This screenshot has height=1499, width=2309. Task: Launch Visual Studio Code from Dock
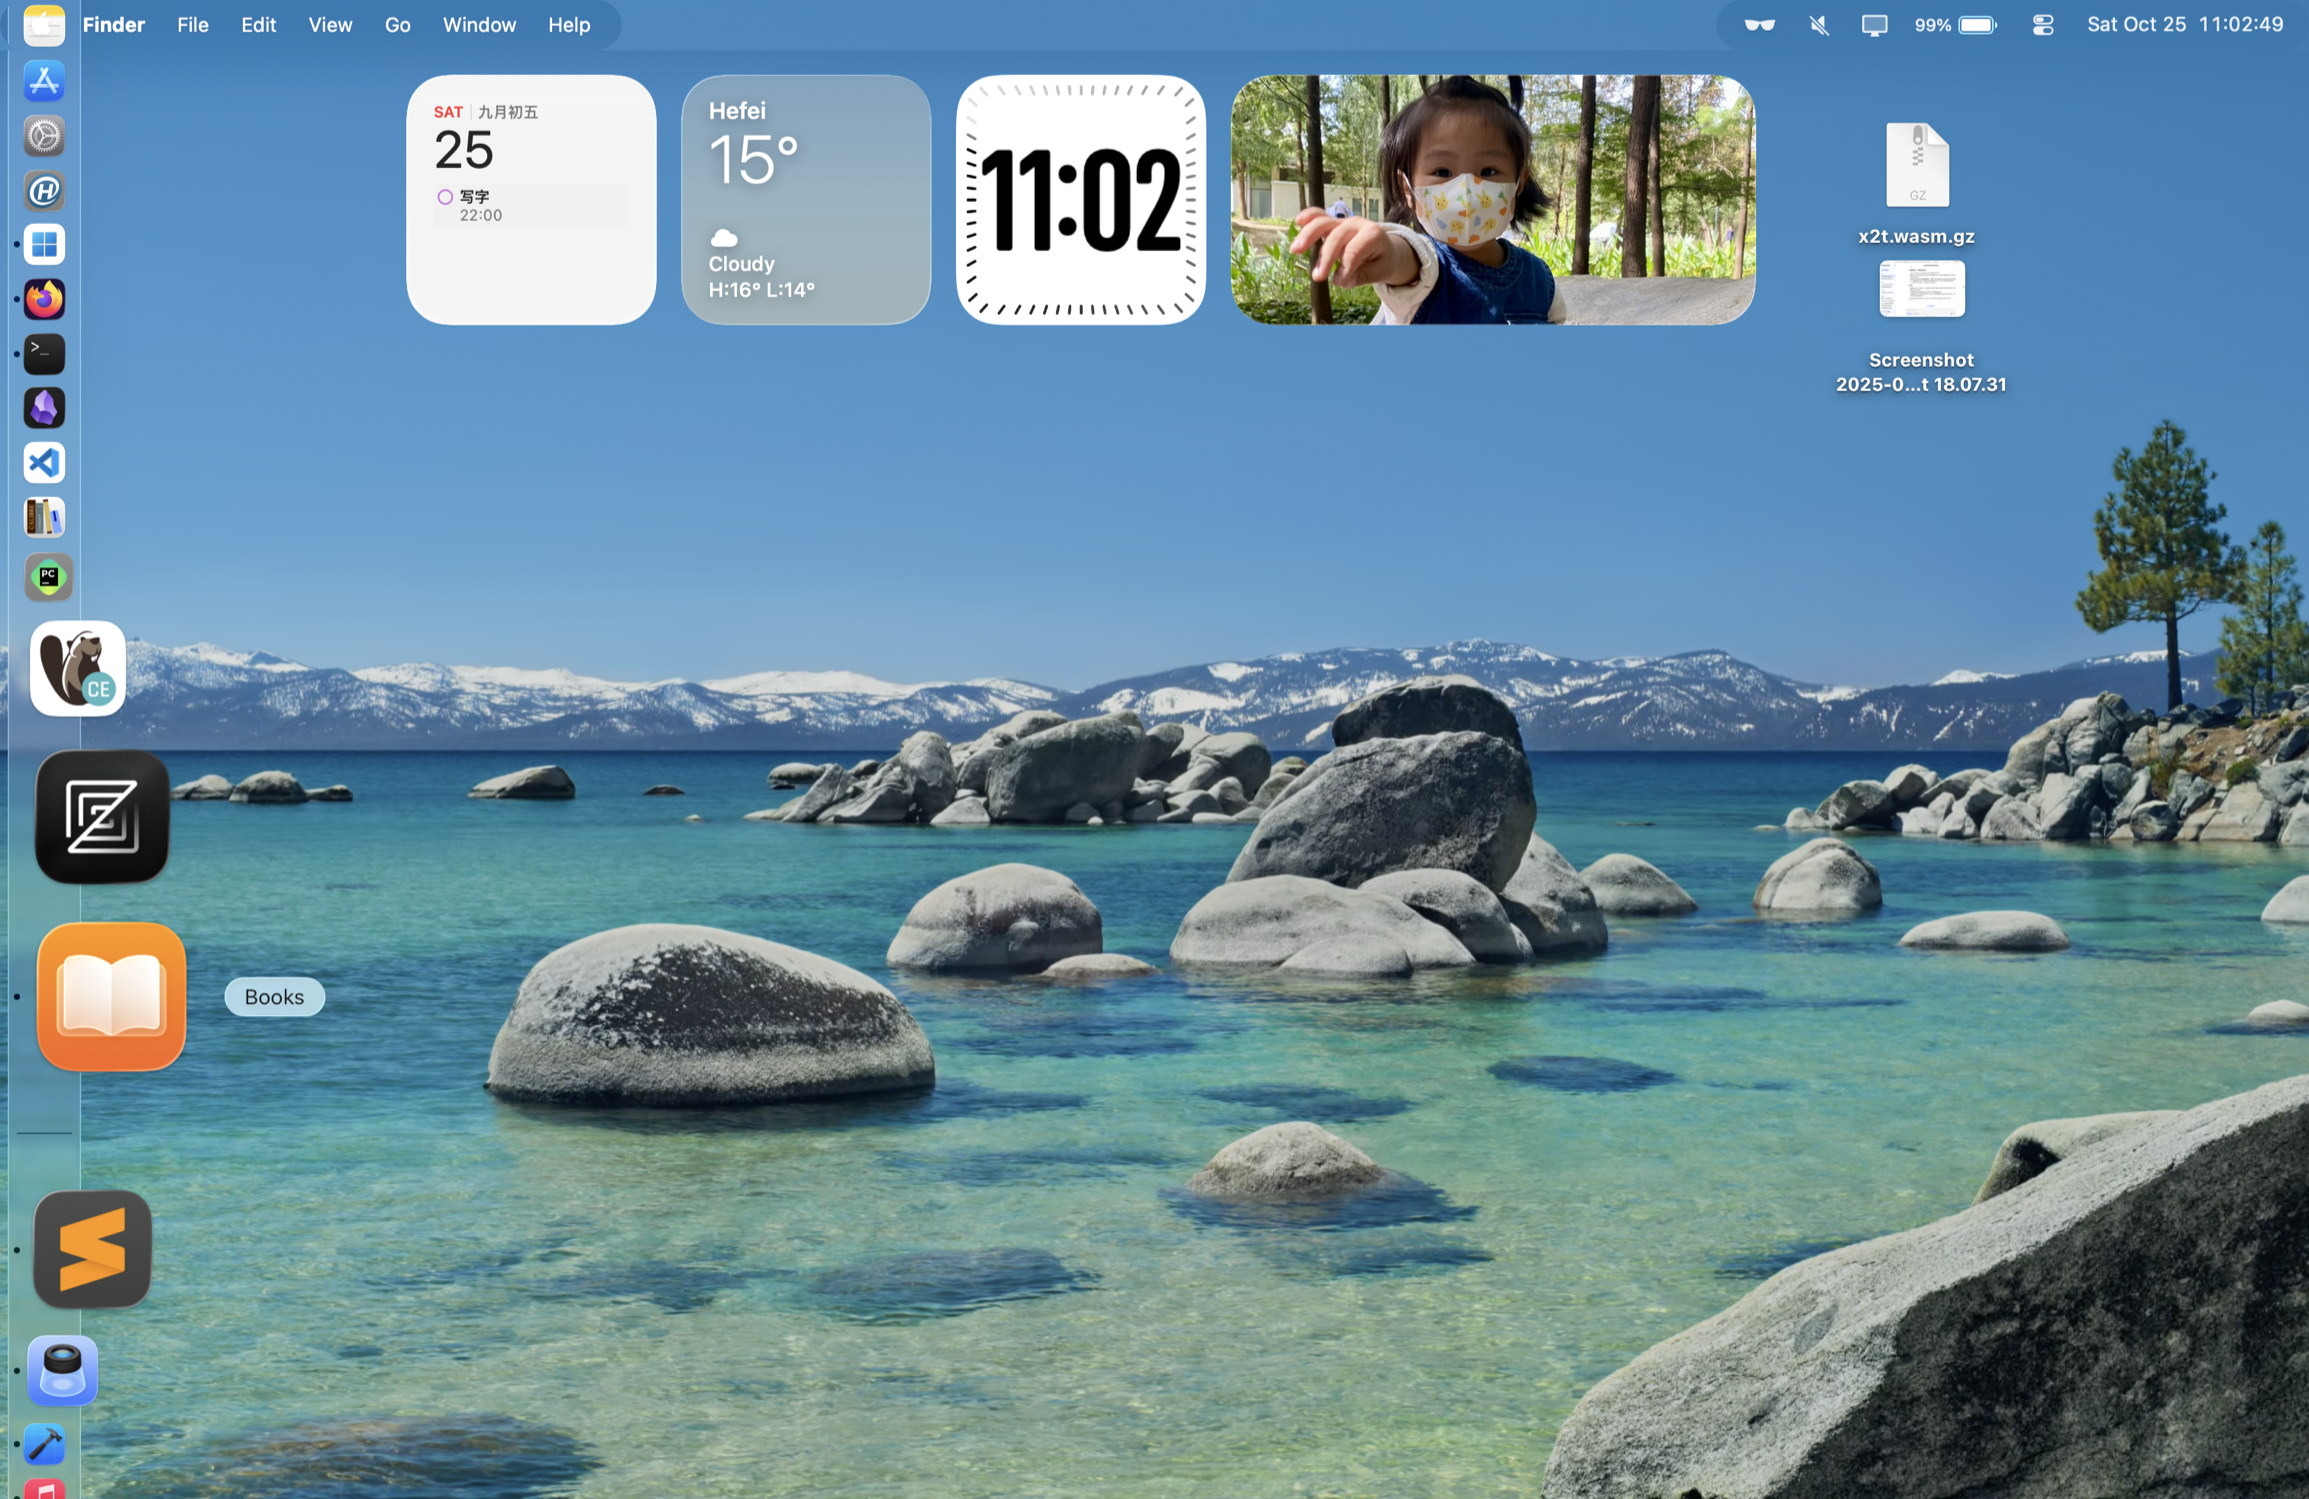(x=44, y=463)
